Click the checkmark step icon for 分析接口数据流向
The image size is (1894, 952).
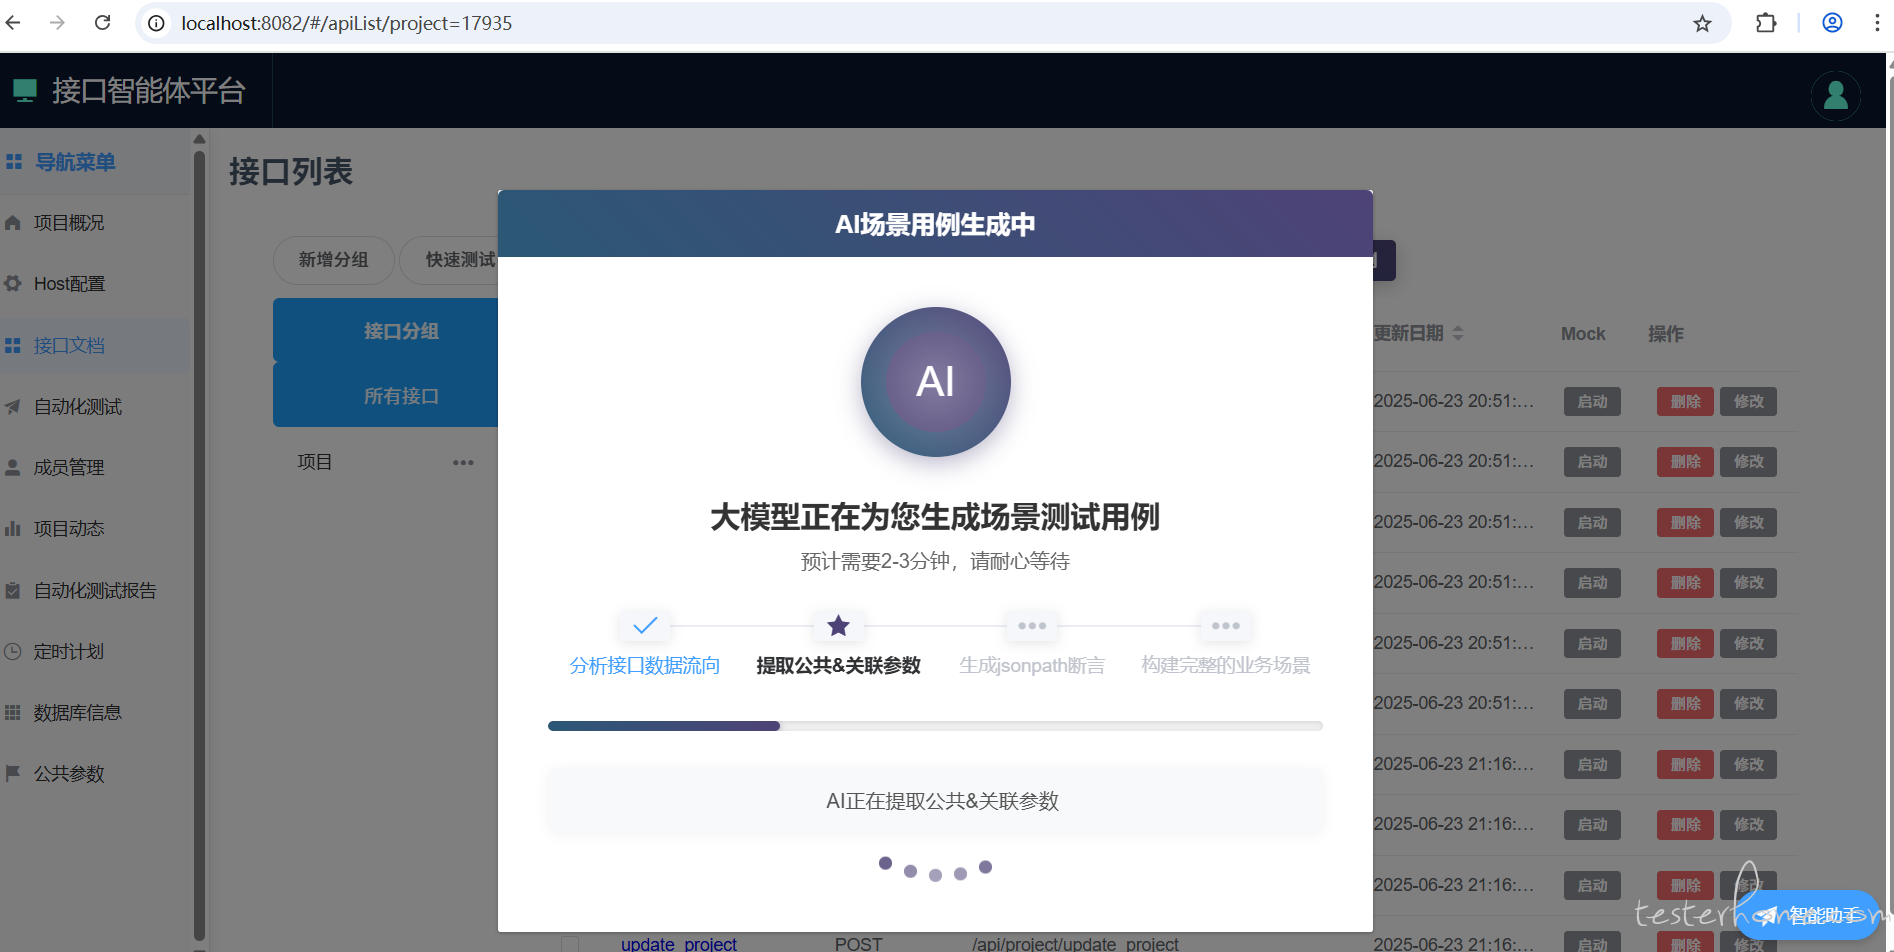645,626
